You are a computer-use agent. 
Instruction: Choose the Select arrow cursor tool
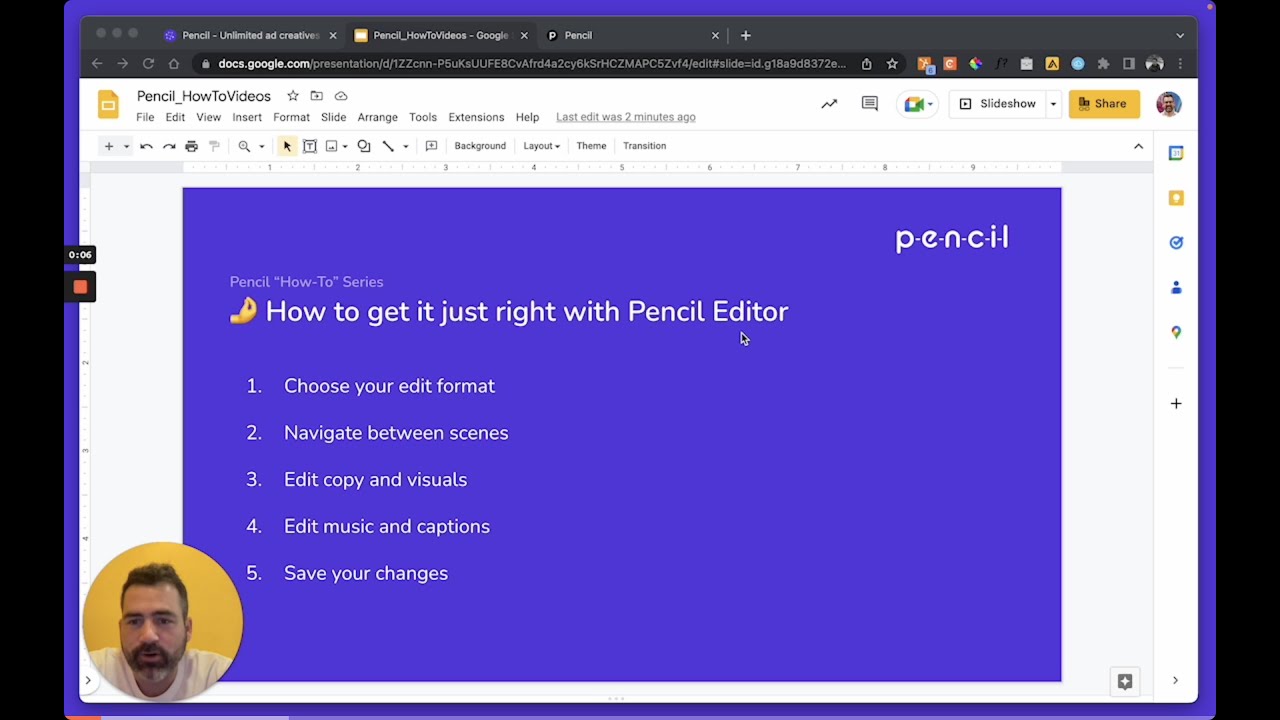[287, 146]
